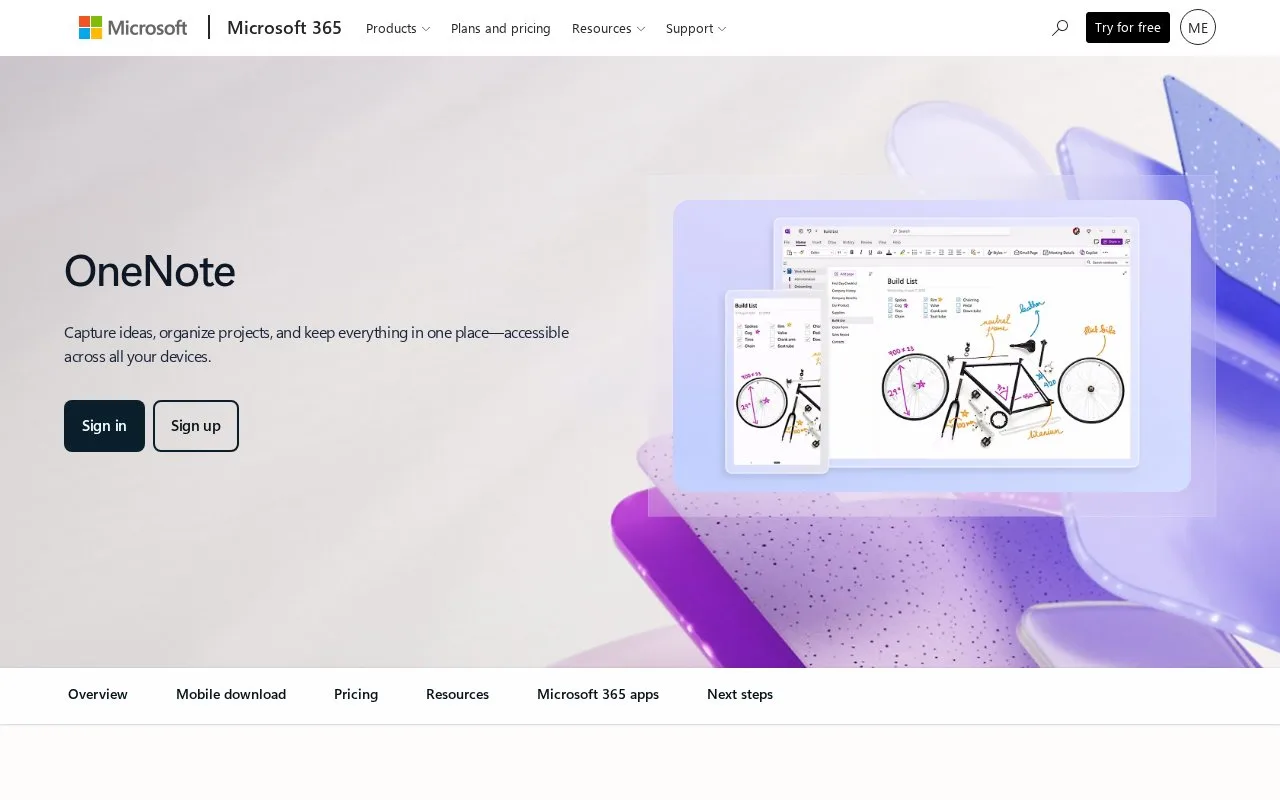Jump to the Pricing section

point(356,694)
